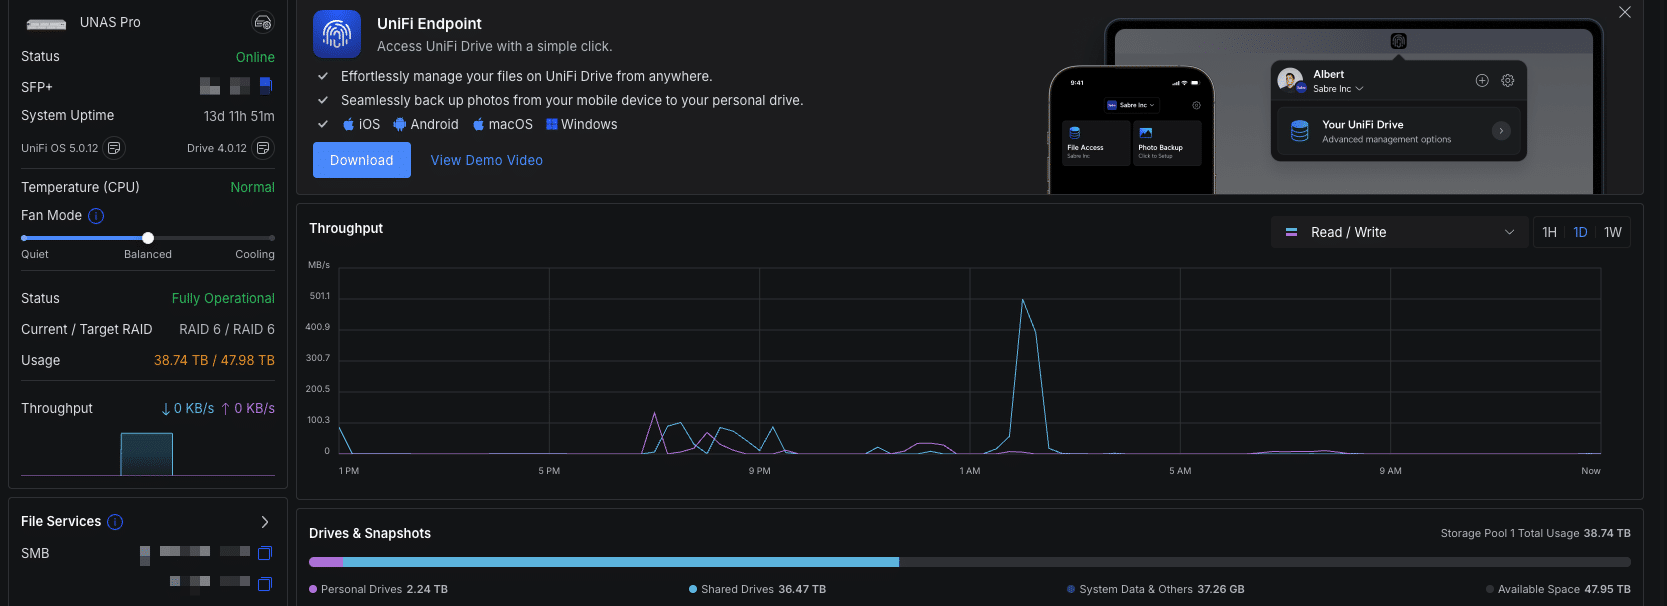Set fan mode to Quiet
The height and width of the screenshot is (606, 1667).
[35, 254]
